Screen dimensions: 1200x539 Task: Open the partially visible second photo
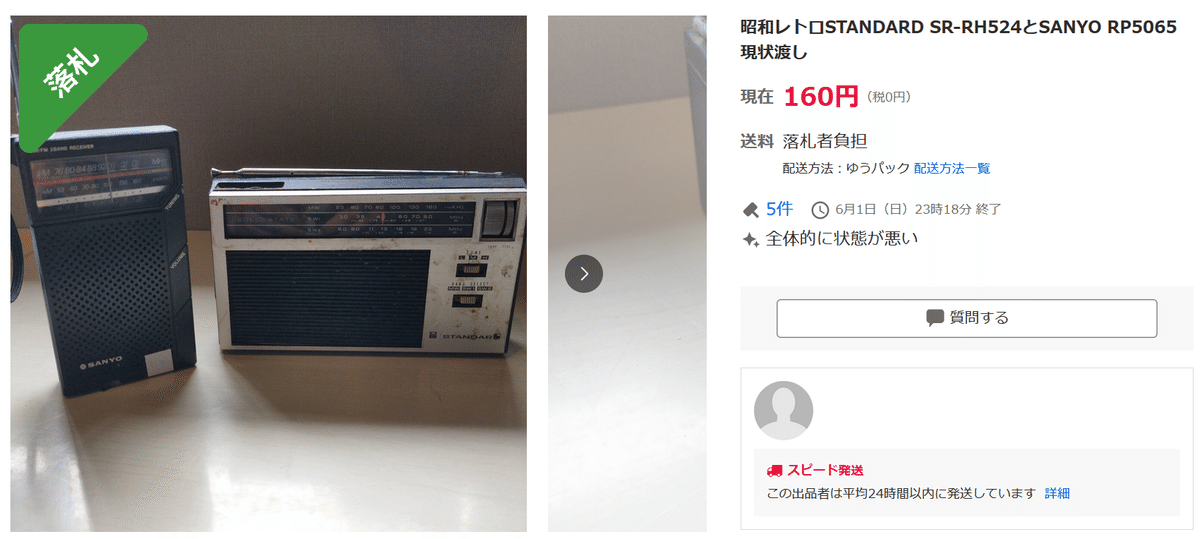coord(627,273)
